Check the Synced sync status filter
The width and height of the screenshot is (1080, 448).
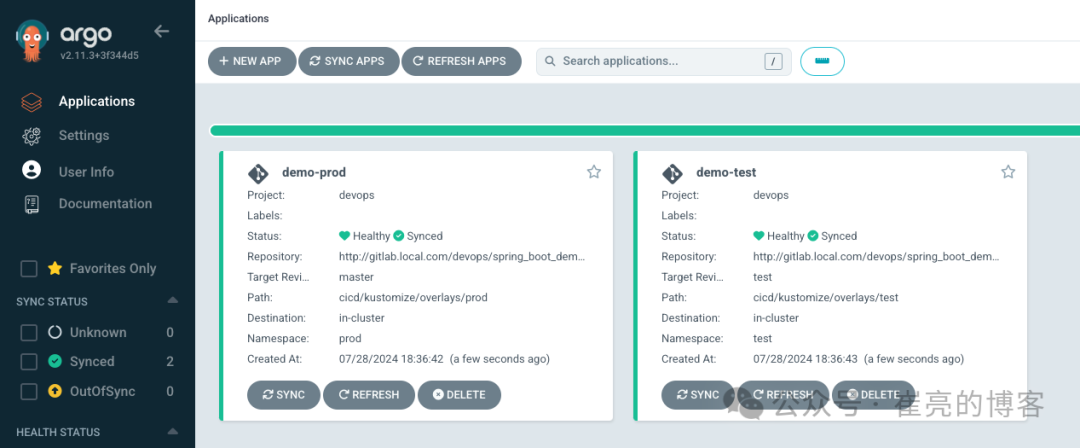[29, 362]
